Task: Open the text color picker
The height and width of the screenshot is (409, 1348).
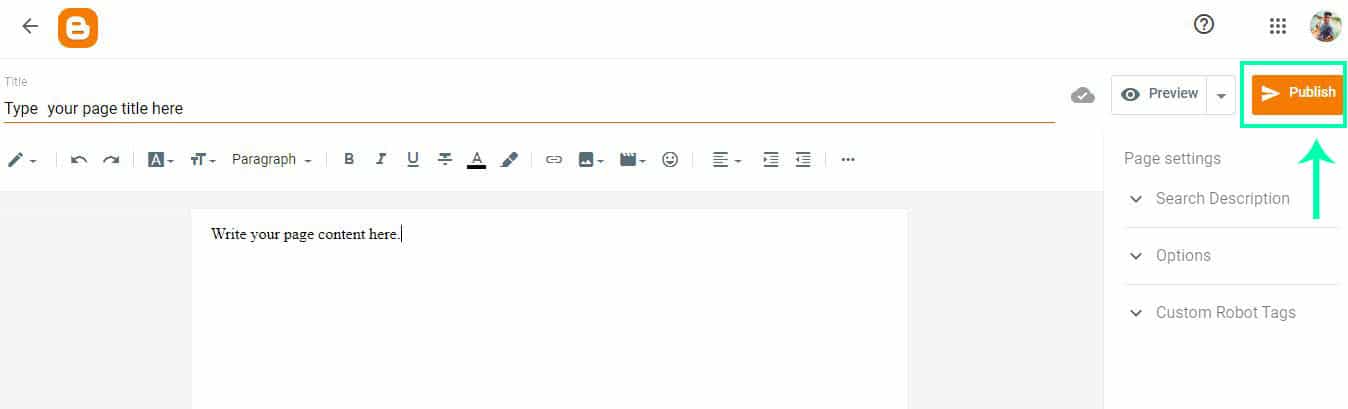Action: [477, 160]
